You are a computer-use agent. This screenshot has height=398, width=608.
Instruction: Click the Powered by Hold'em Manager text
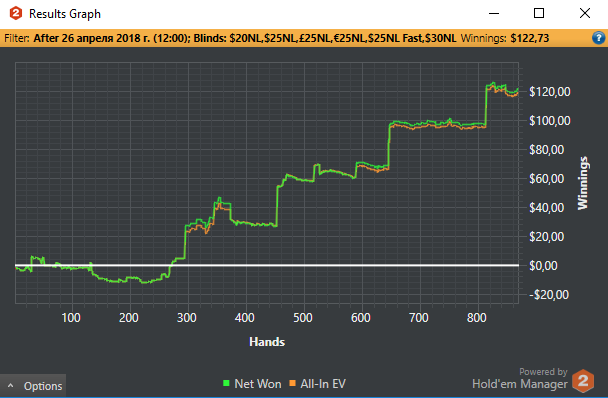(520, 379)
